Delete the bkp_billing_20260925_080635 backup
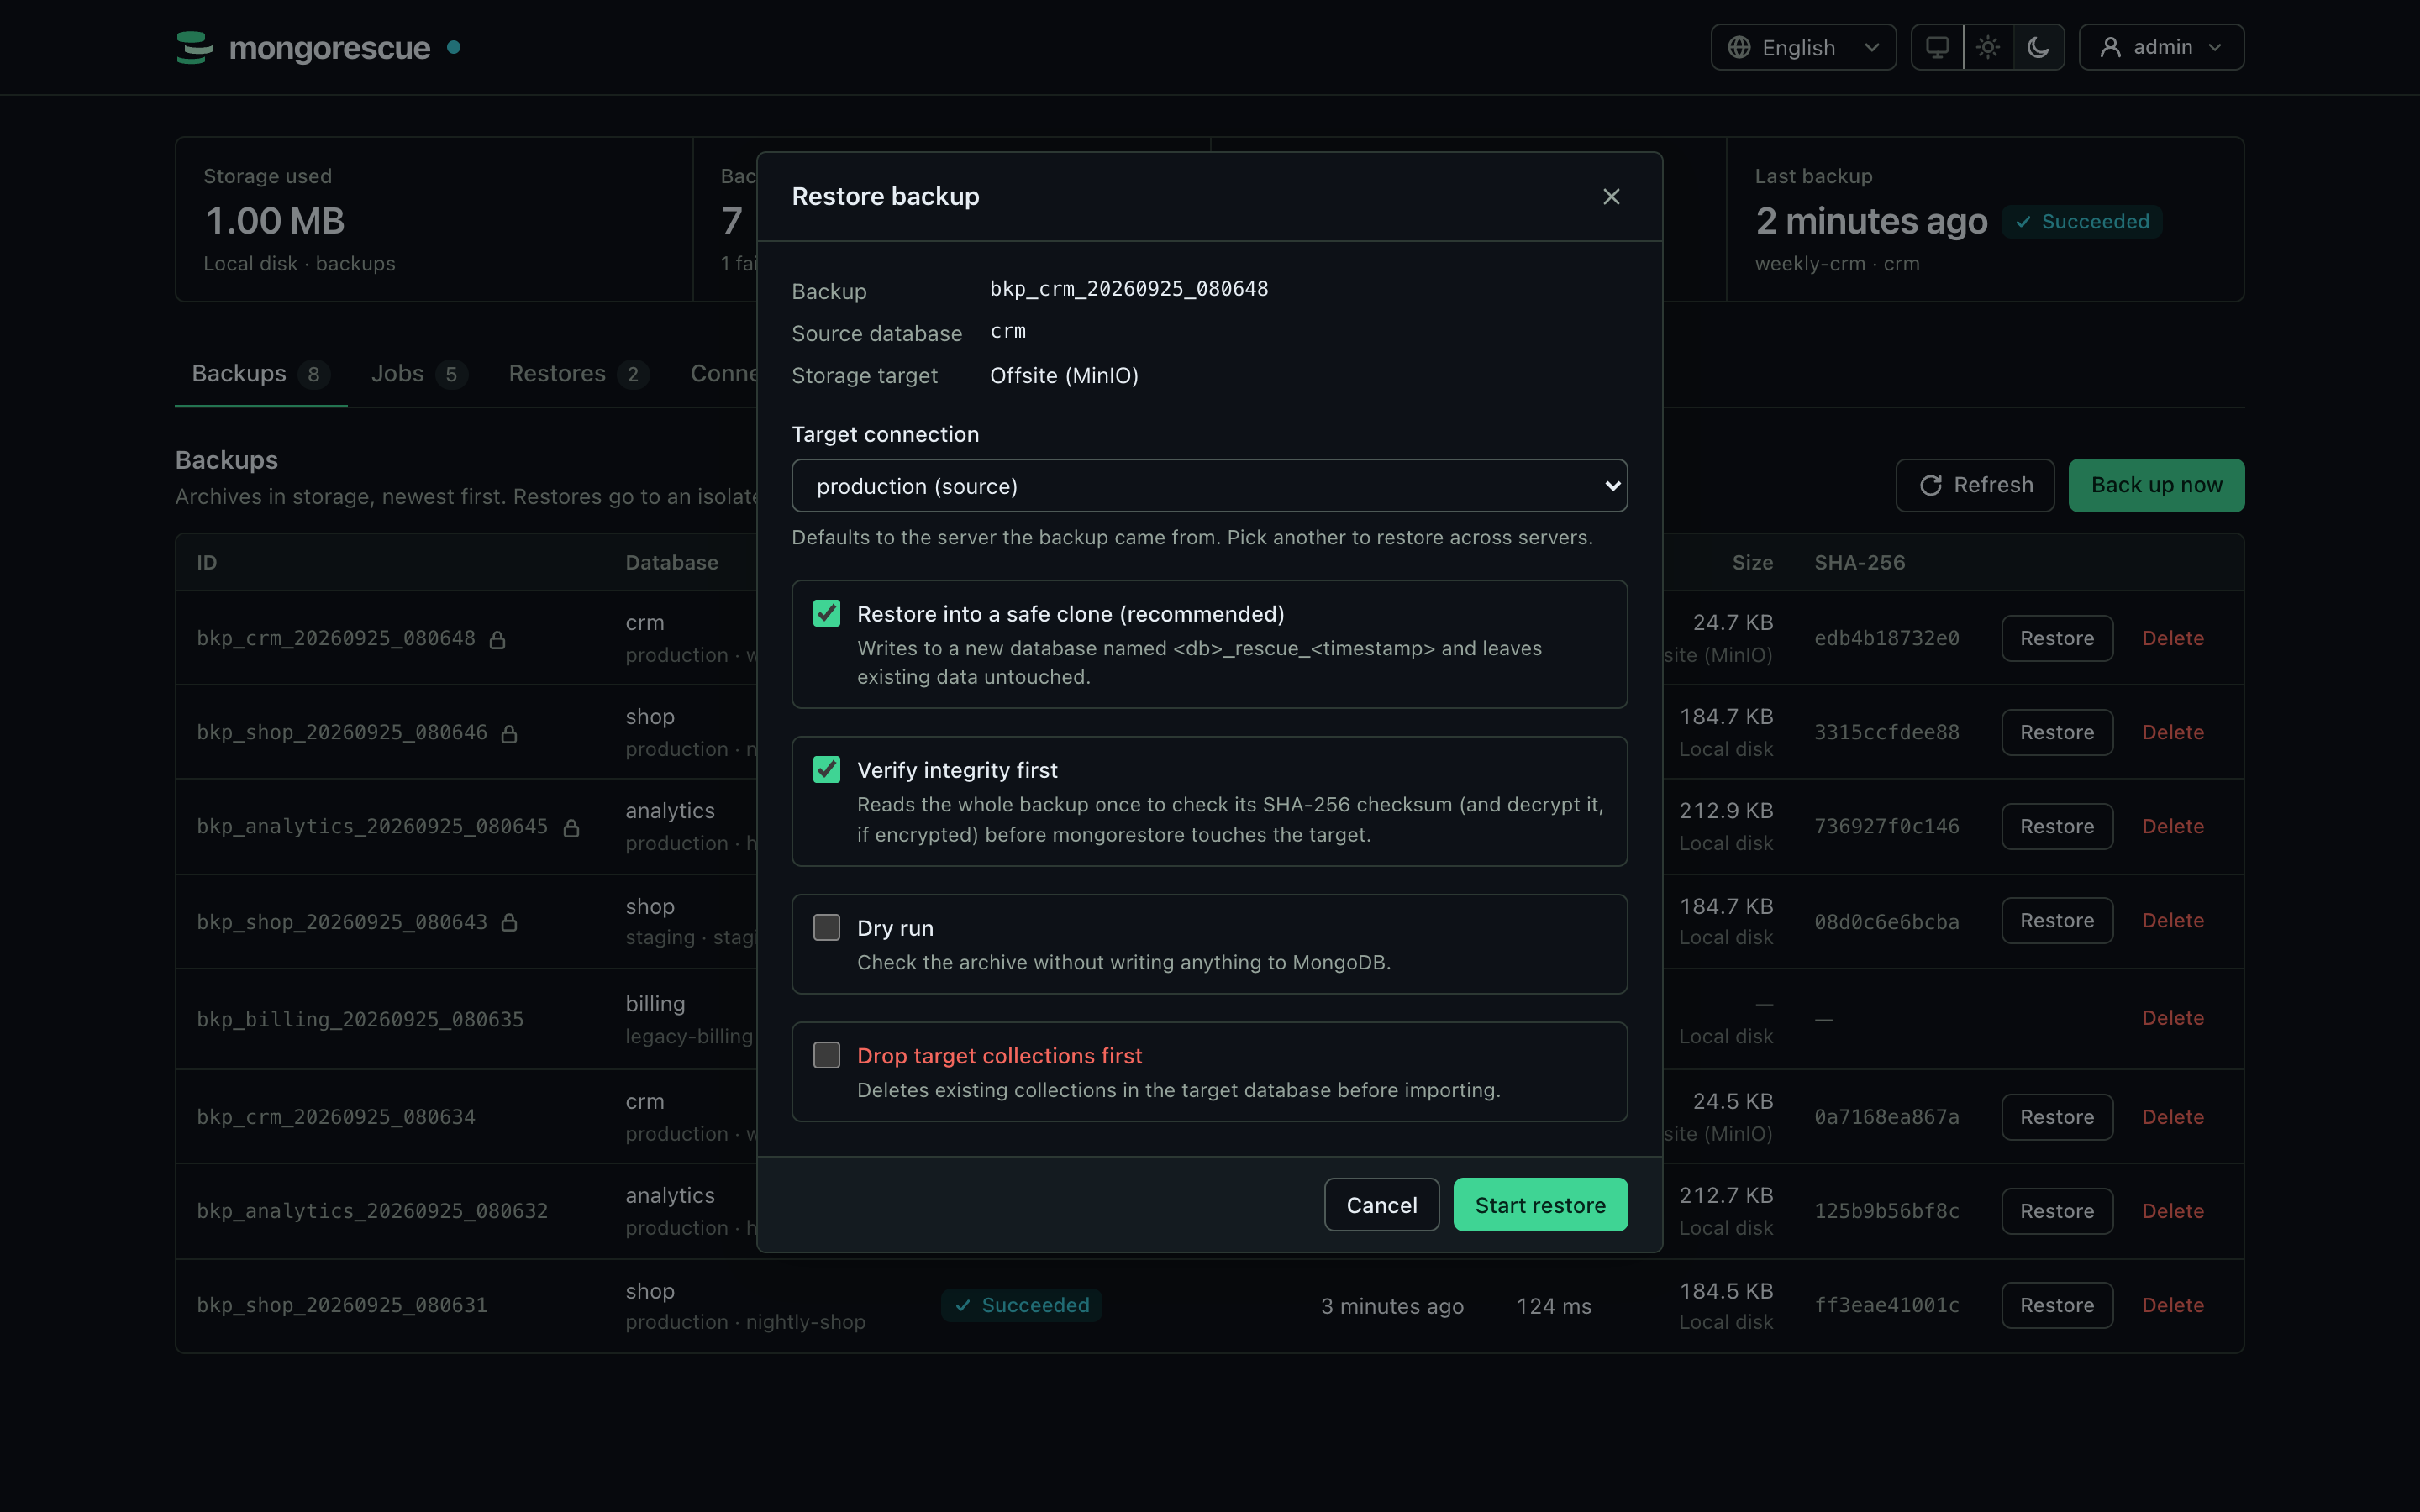Screen dimensions: 2420x1512 click(2172, 1018)
